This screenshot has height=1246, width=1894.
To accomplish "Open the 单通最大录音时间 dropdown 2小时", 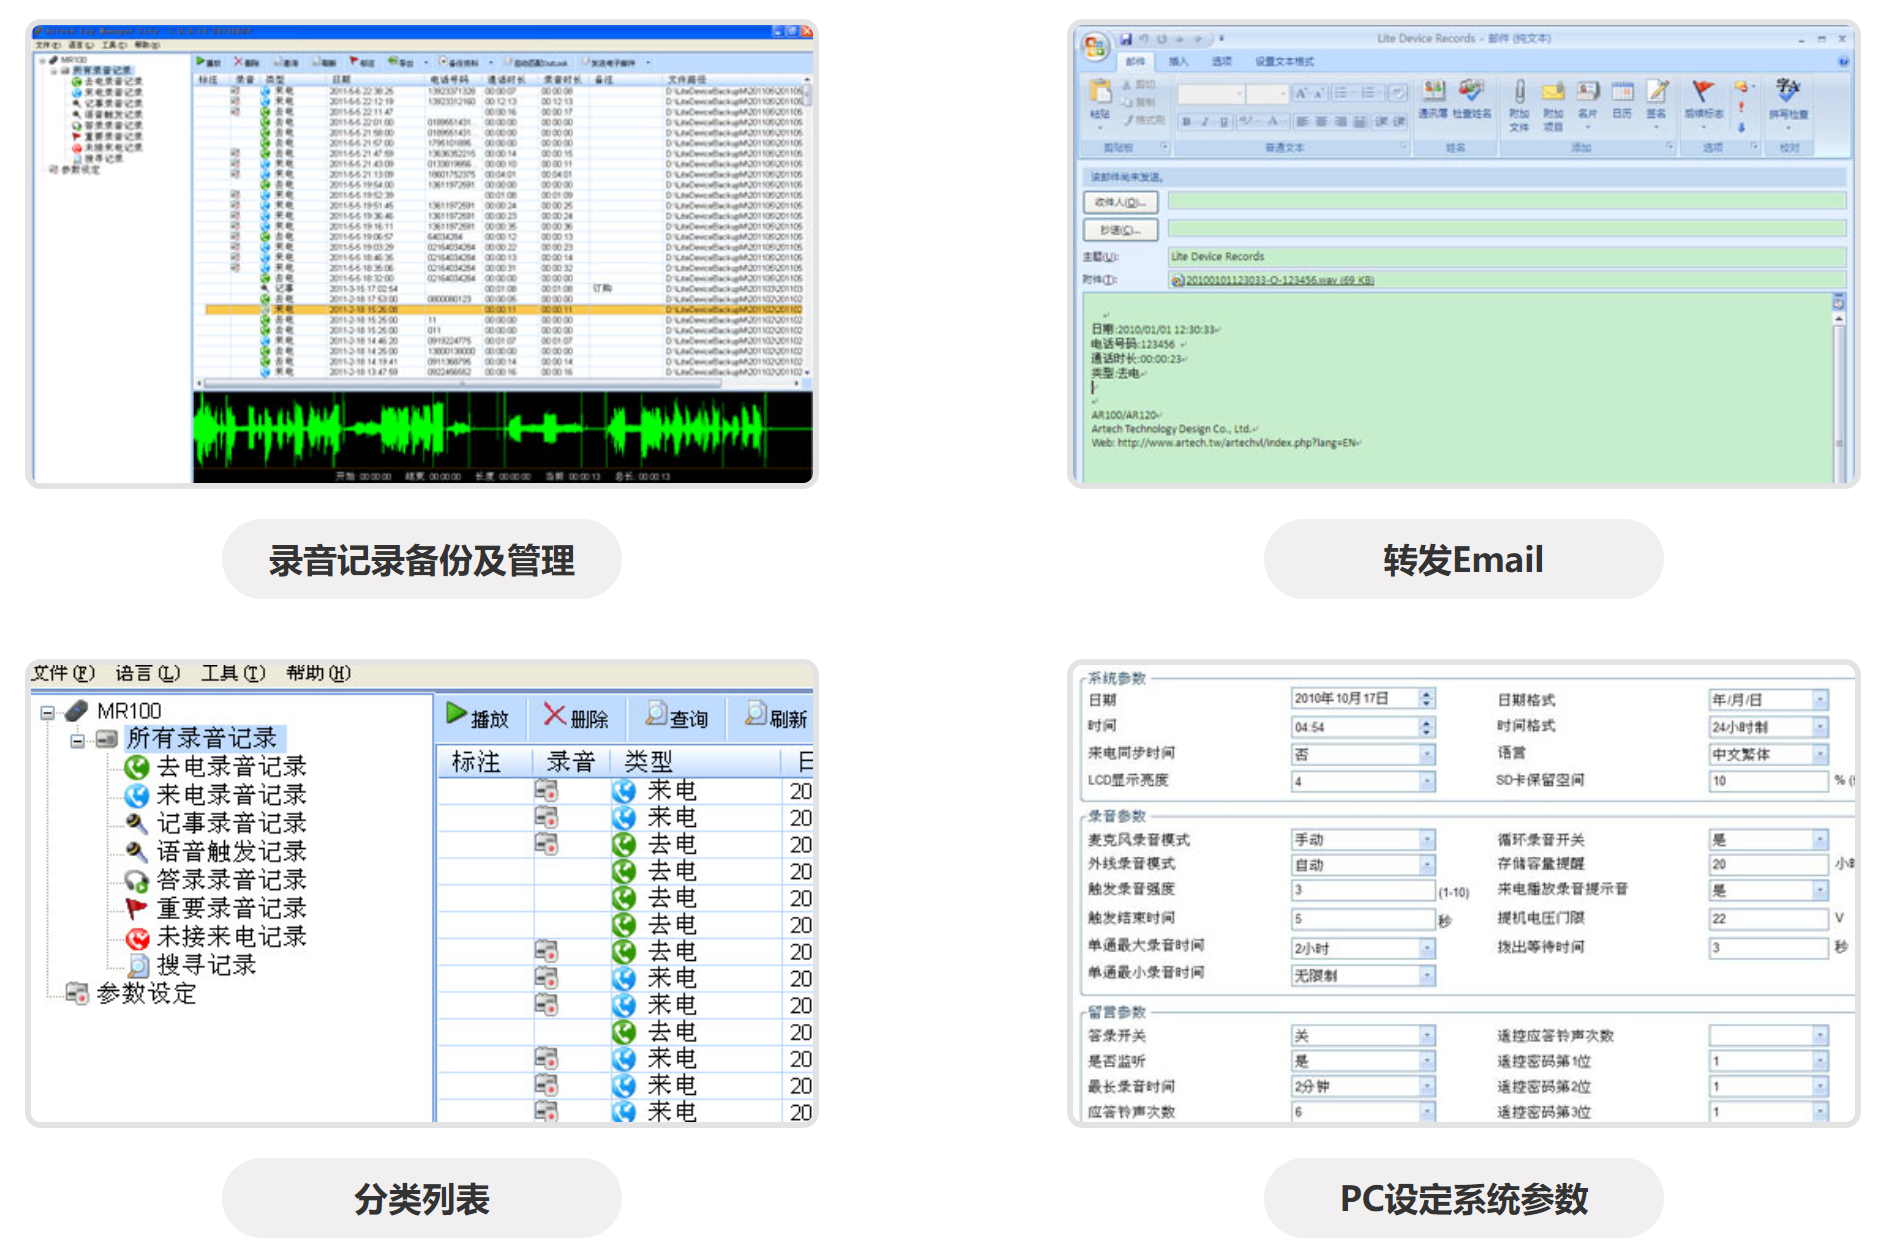I will (1363, 947).
